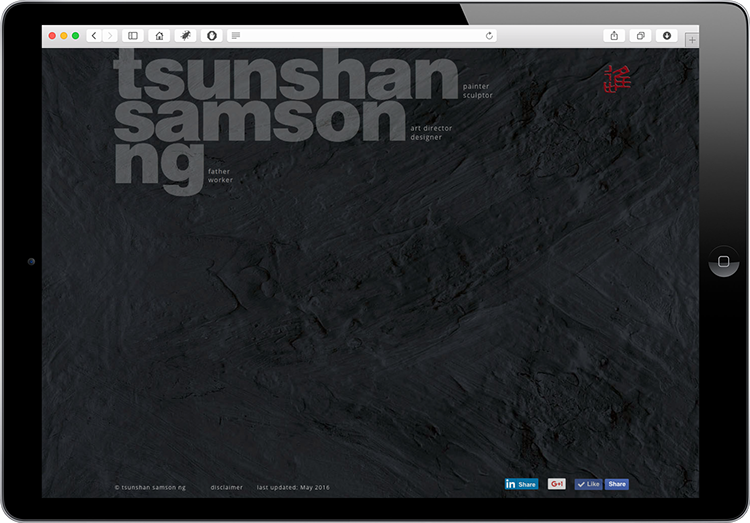Click the Google+ G+1 button
Viewport: 750px width, 523px height.
point(557,484)
